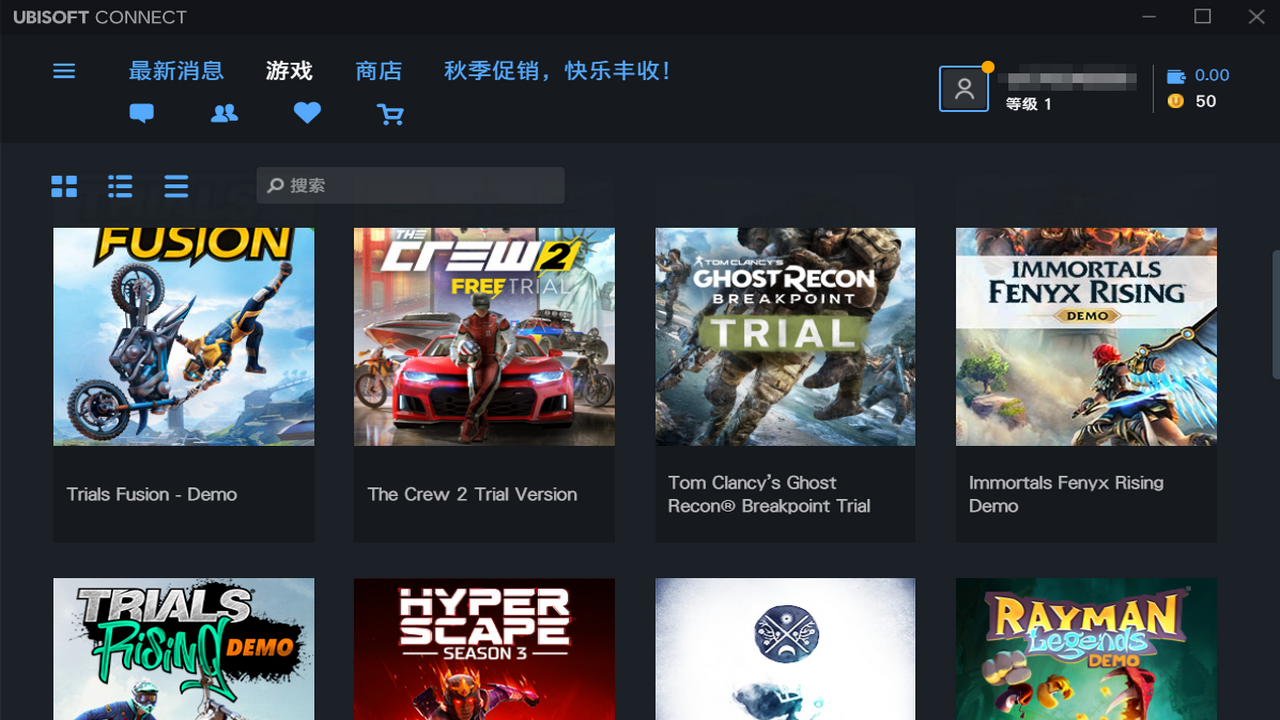Open Immortals Fenyx Rising Demo
The width and height of the screenshot is (1280, 720).
(x=1086, y=336)
